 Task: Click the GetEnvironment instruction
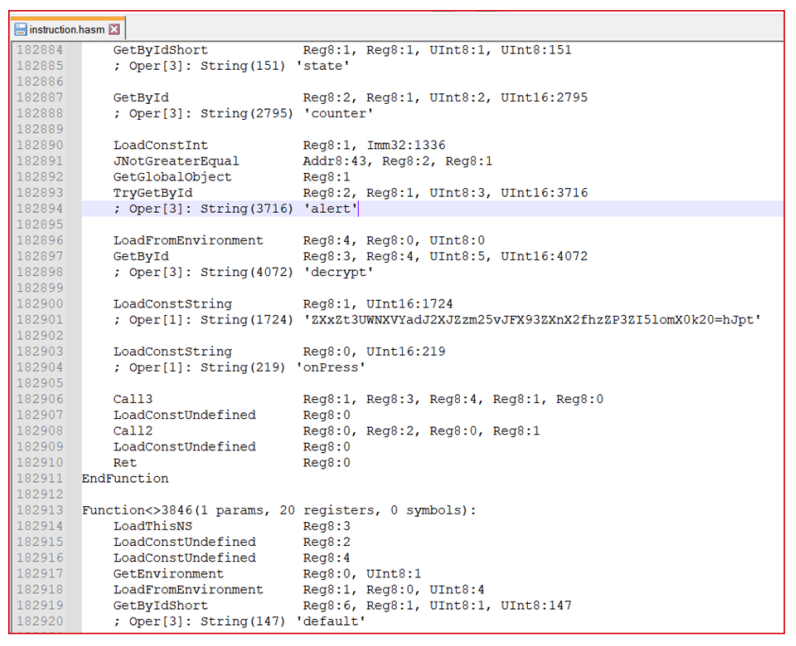click(x=168, y=574)
